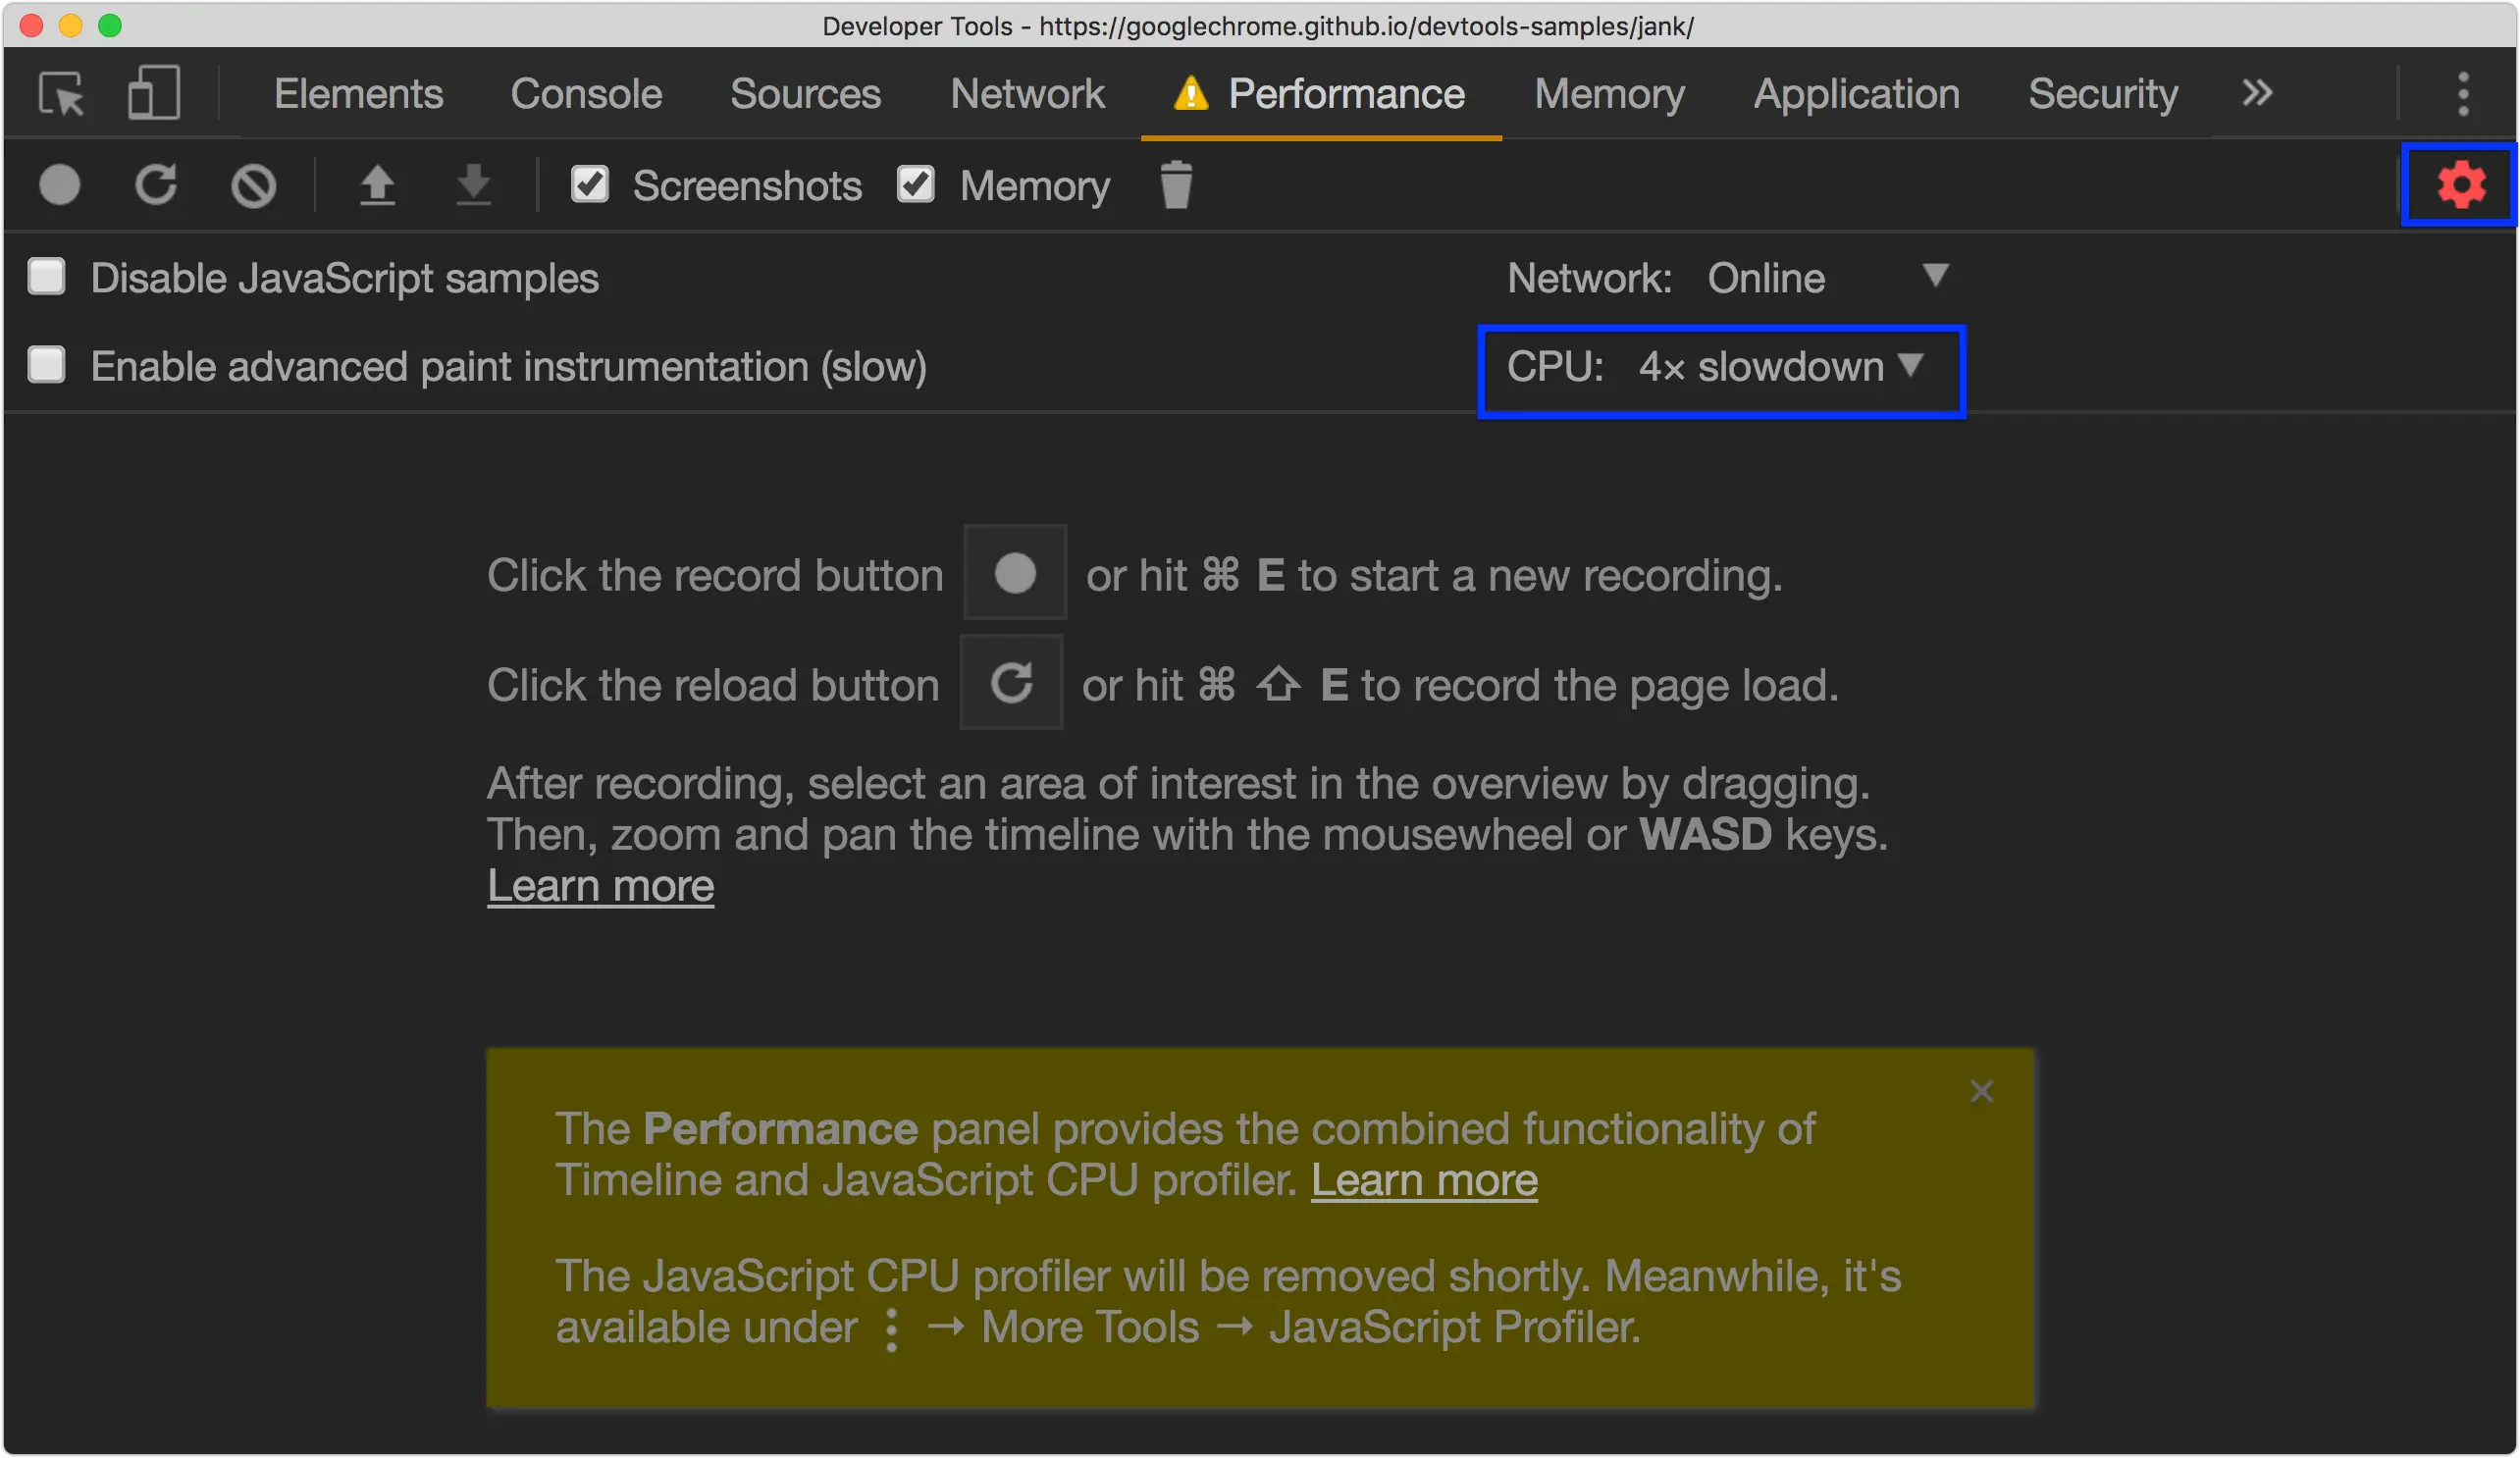
Task: Open the three-dot DevTools menu
Action: point(2463,95)
